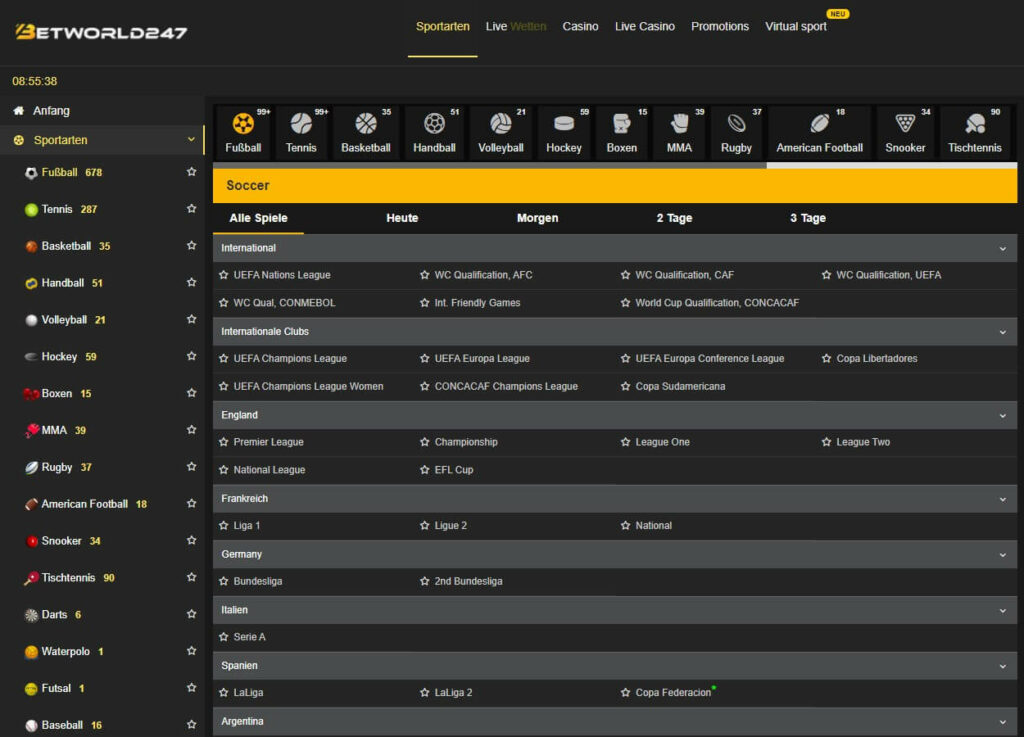Image resolution: width=1024 pixels, height=737 pixels.
Task: Collapse the International section chevron
Action: (x=1002, y=249)
